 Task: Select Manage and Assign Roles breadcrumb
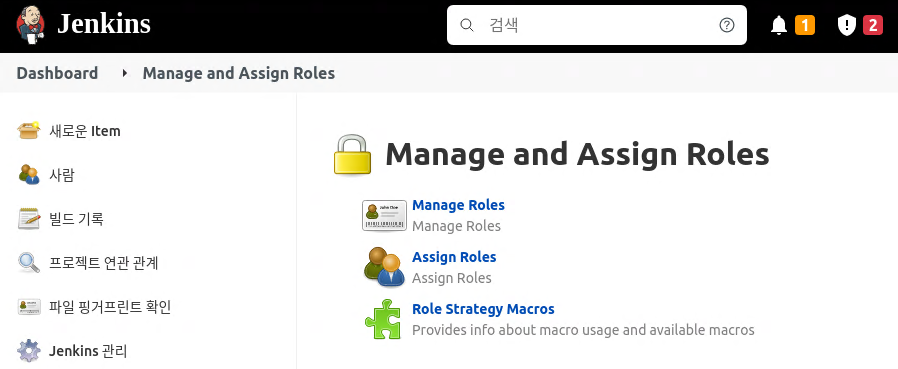(239, 73)
